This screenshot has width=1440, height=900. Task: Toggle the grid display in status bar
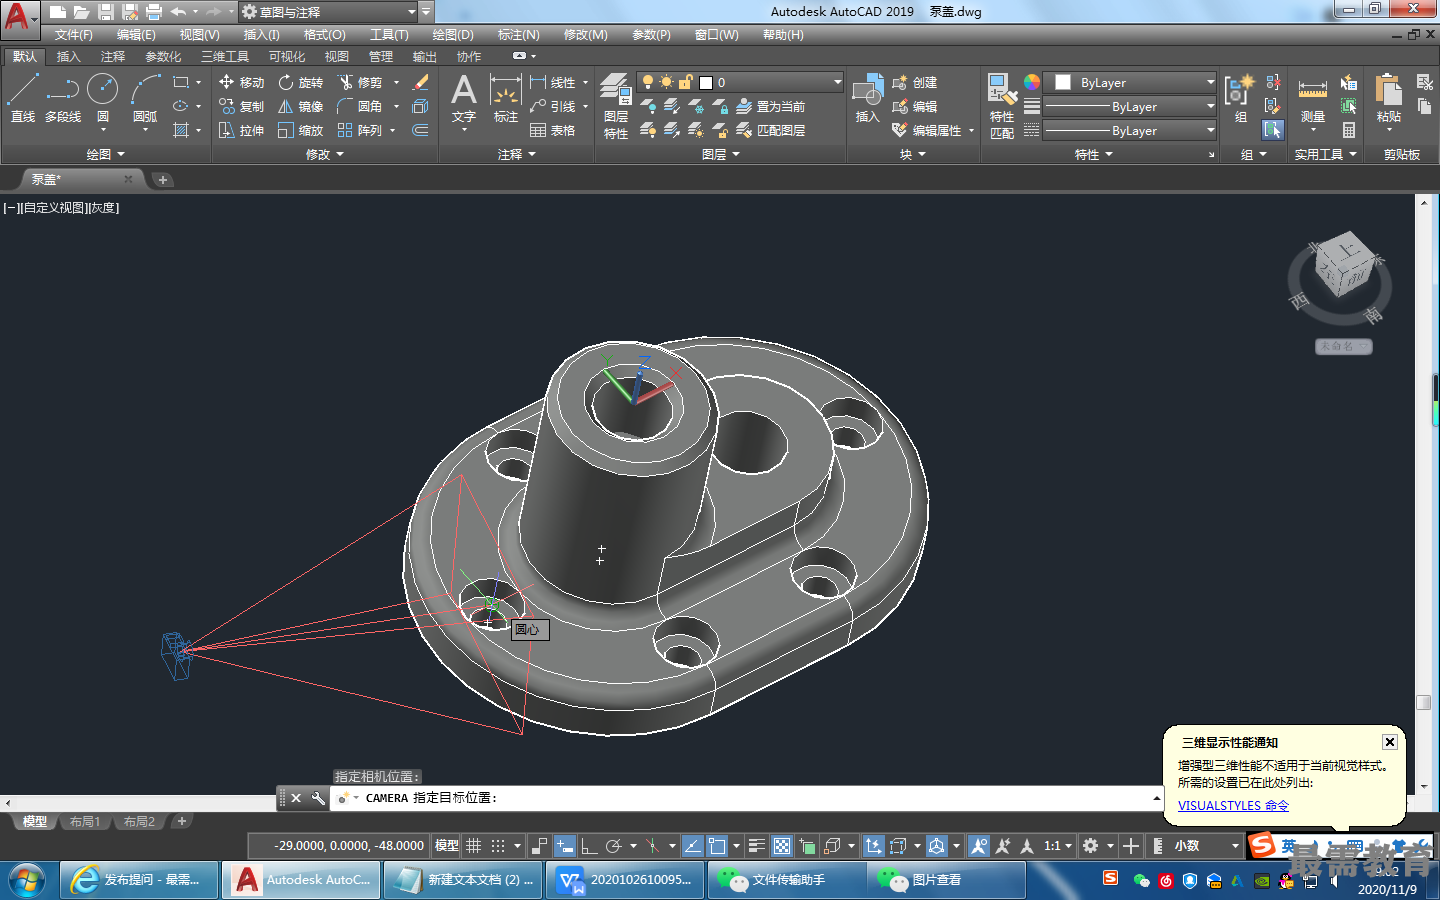(474, 846)
